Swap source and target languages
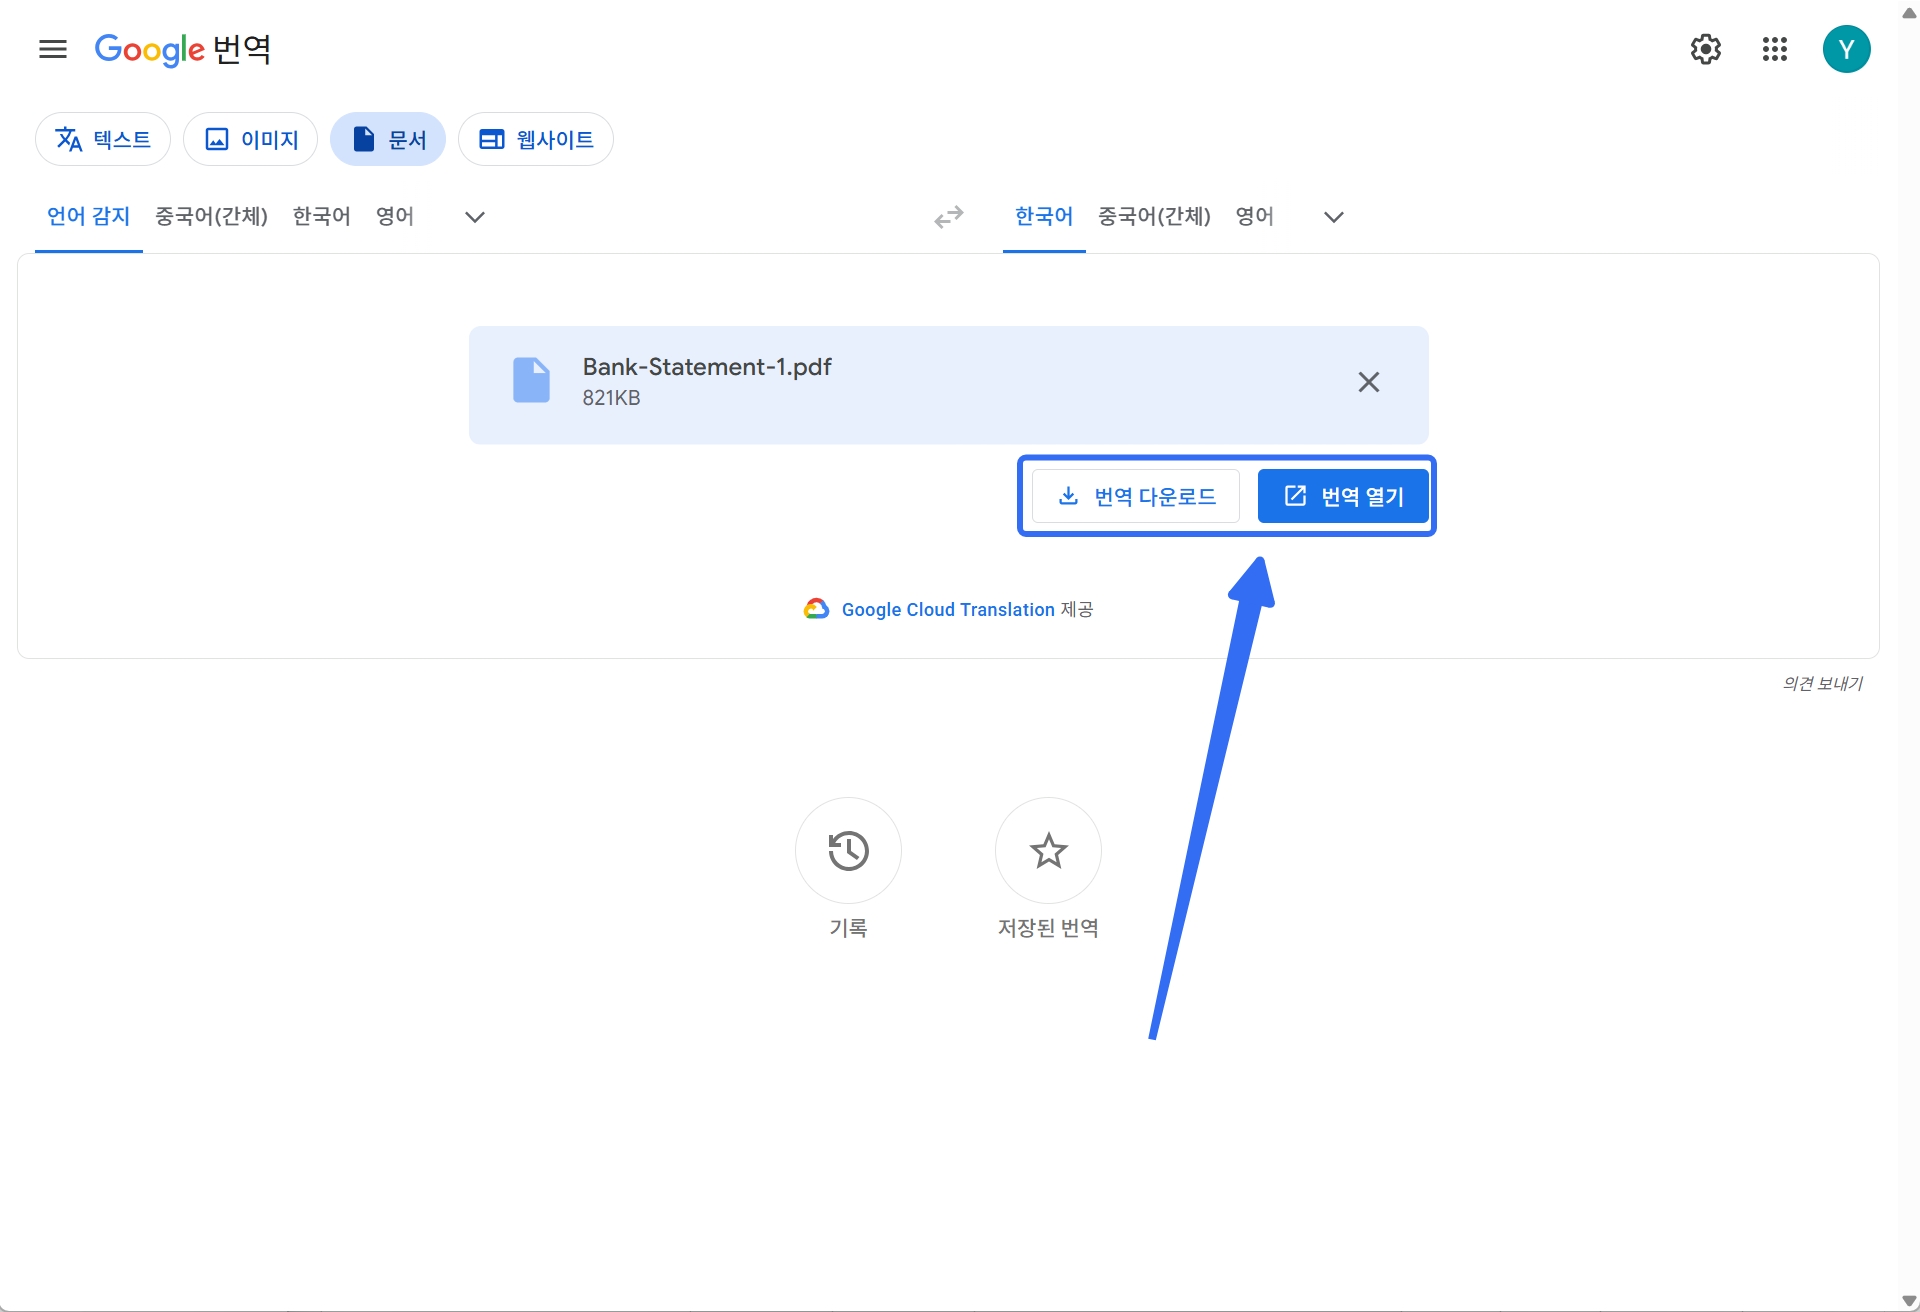This screenshot has width=1920, height=1312. (x=949, y=217)
